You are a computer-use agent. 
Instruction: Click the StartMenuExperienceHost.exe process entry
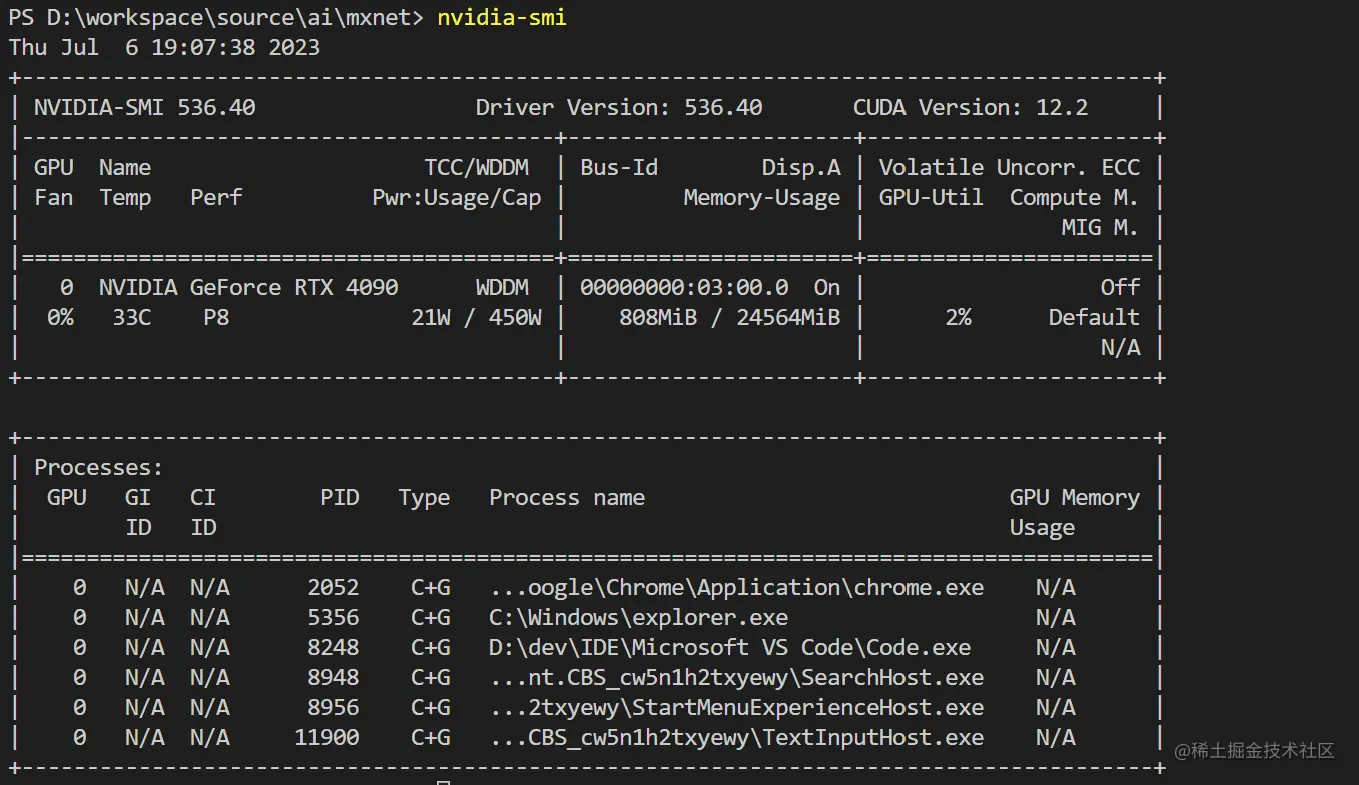coord(736,707)
